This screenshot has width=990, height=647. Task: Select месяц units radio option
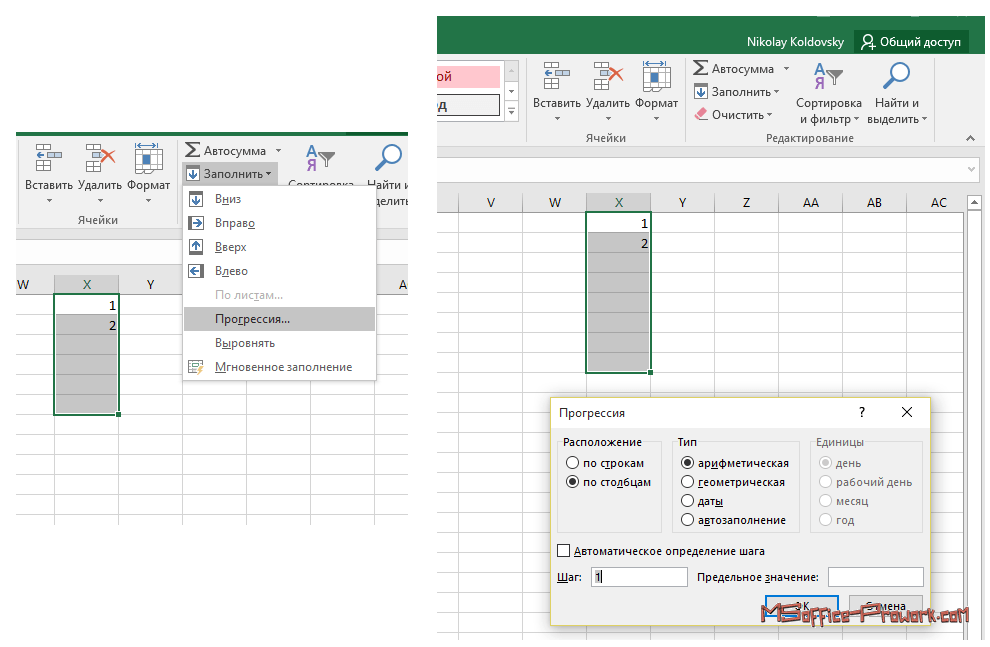pyautogui.click(x=825, y=501)
